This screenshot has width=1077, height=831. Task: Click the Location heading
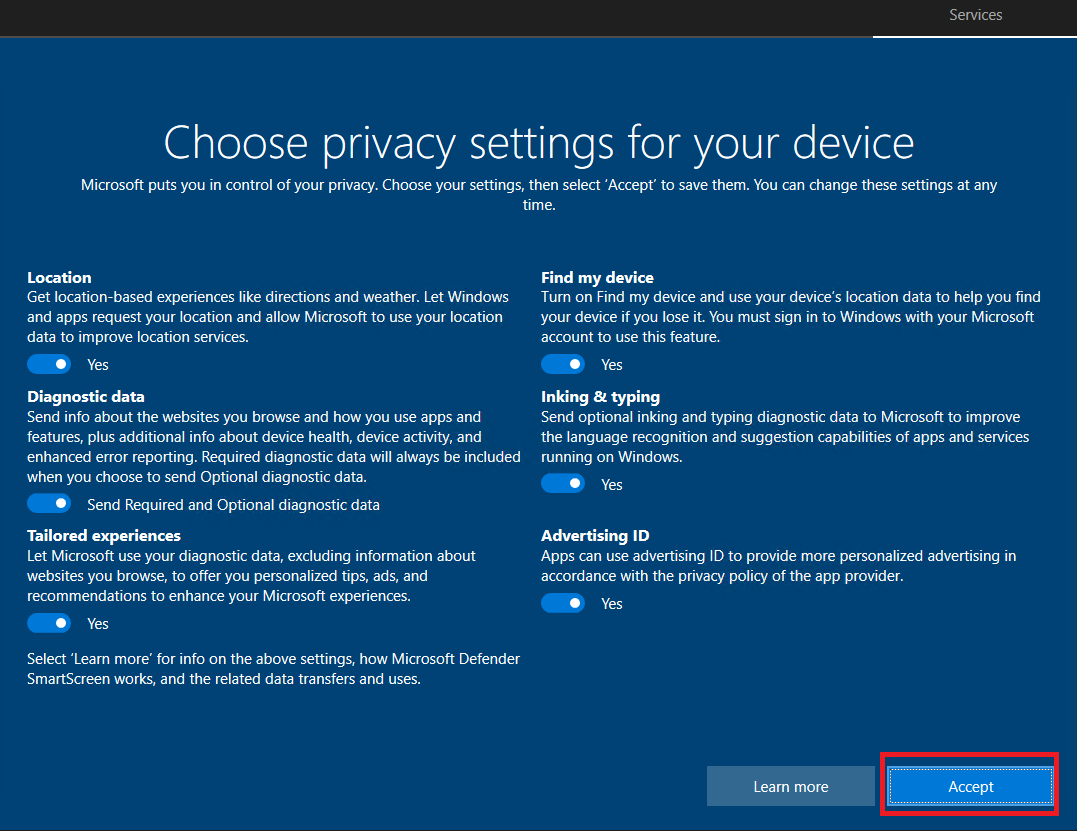pyautogui.click(x=59, y=277)
